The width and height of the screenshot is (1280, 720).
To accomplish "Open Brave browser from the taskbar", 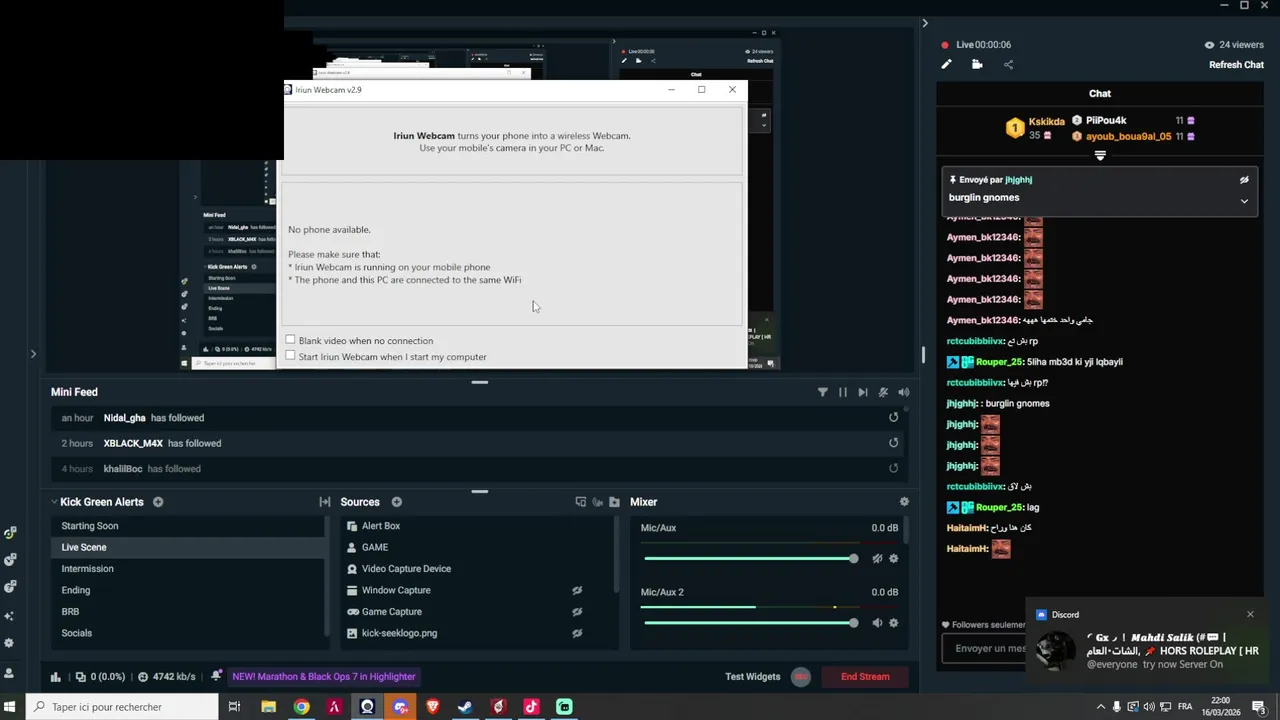I will [432, 707].
